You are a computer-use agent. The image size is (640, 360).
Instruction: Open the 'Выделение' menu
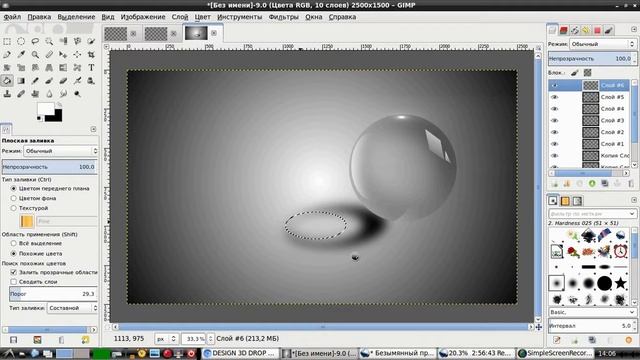76,17
